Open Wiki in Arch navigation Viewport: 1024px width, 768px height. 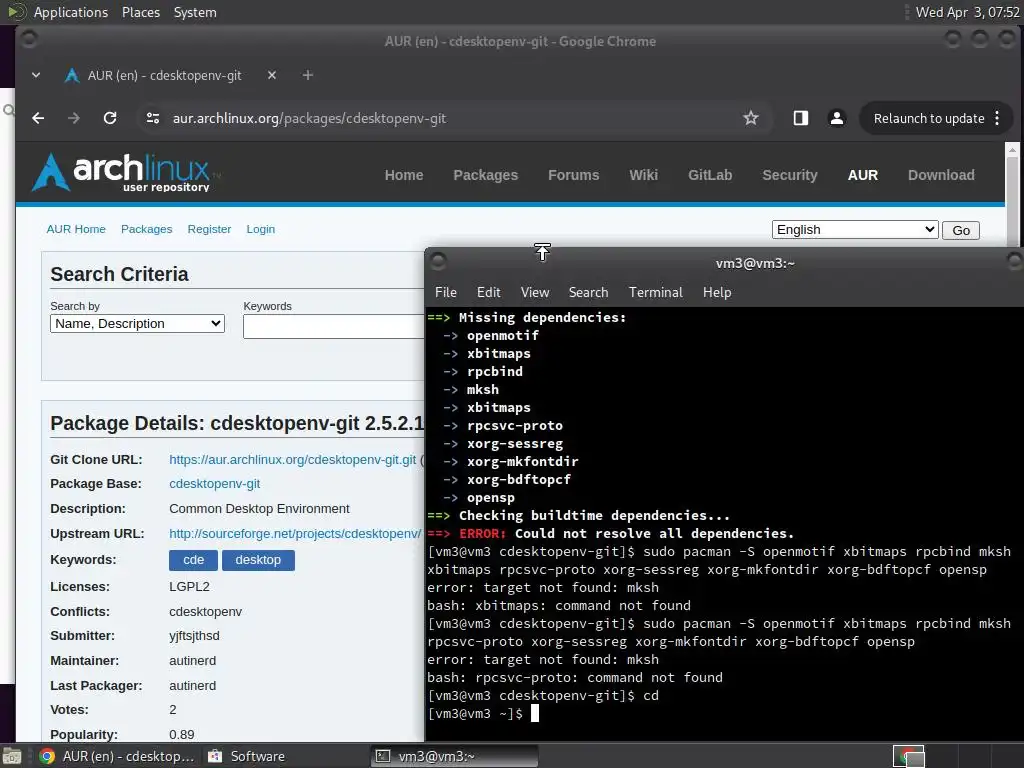643,175
